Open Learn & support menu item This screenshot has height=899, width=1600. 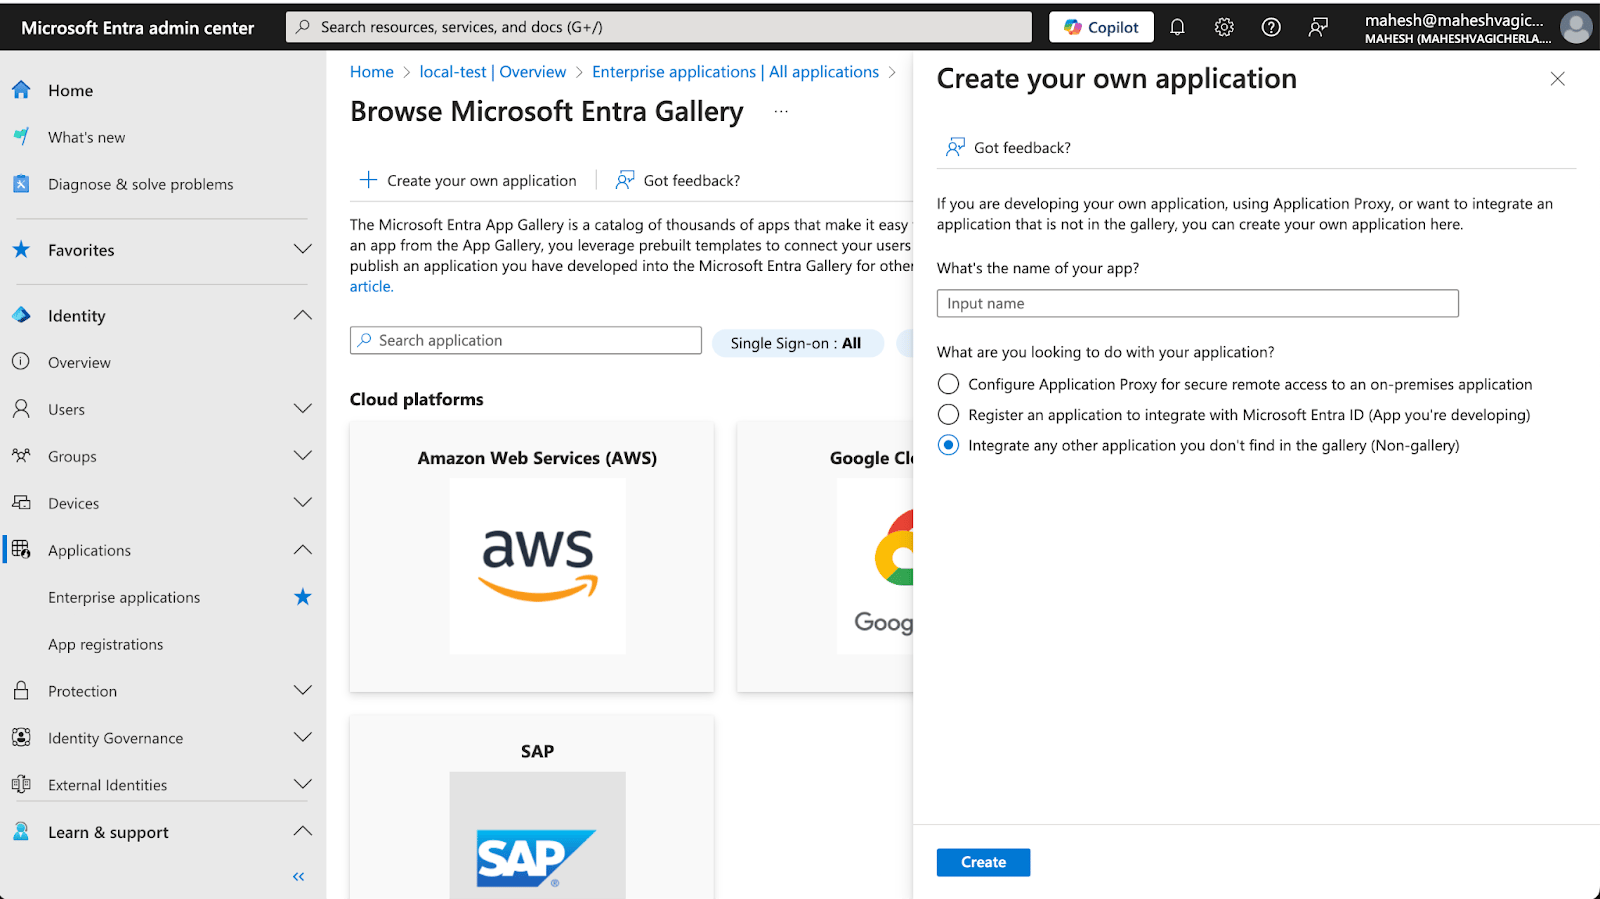click(108, 832)
